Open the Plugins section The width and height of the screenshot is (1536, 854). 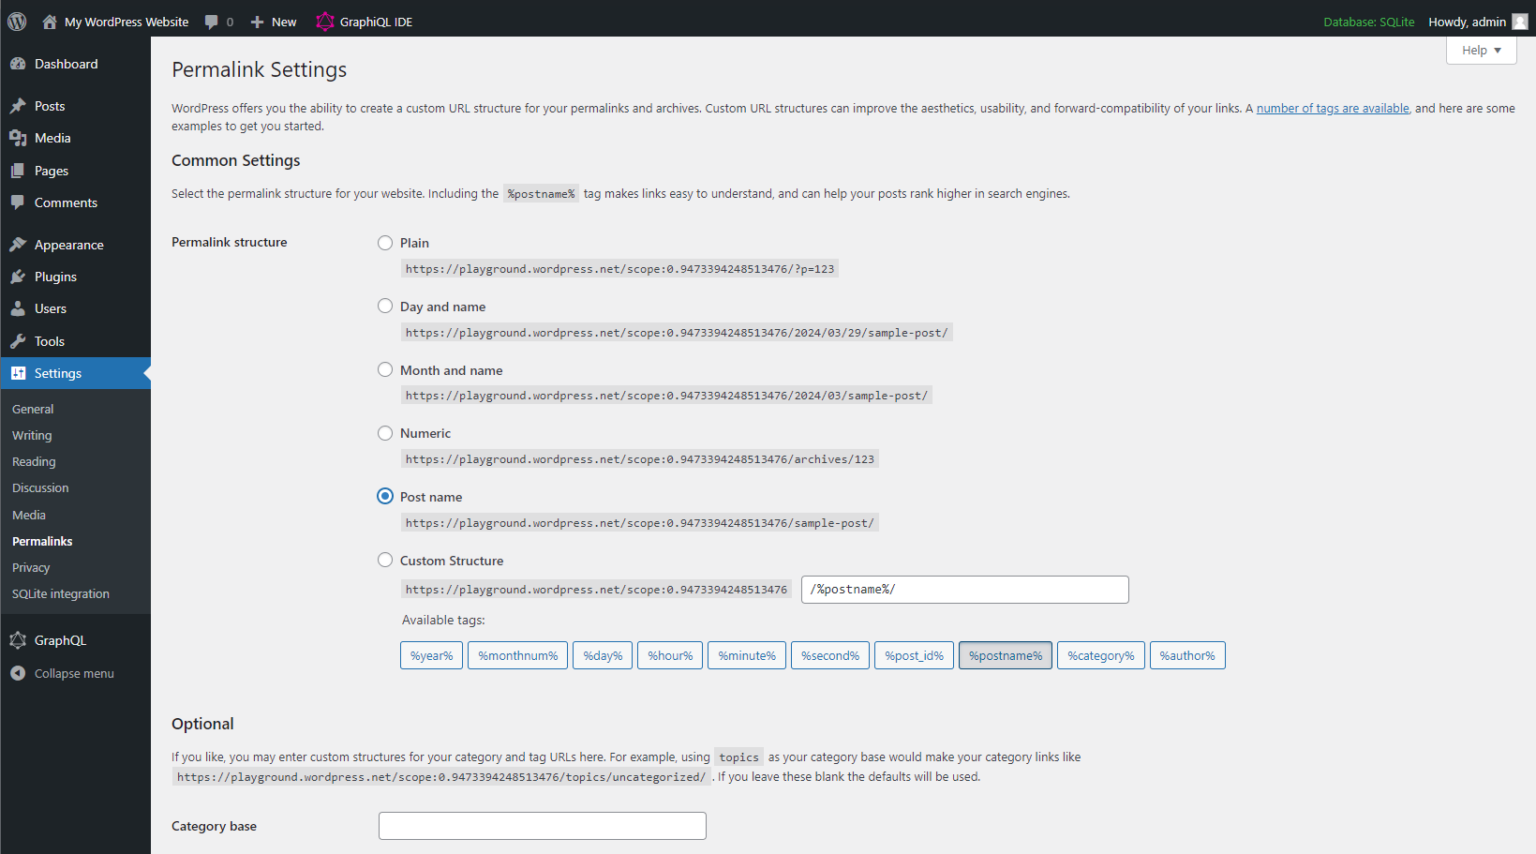(56, 276)
